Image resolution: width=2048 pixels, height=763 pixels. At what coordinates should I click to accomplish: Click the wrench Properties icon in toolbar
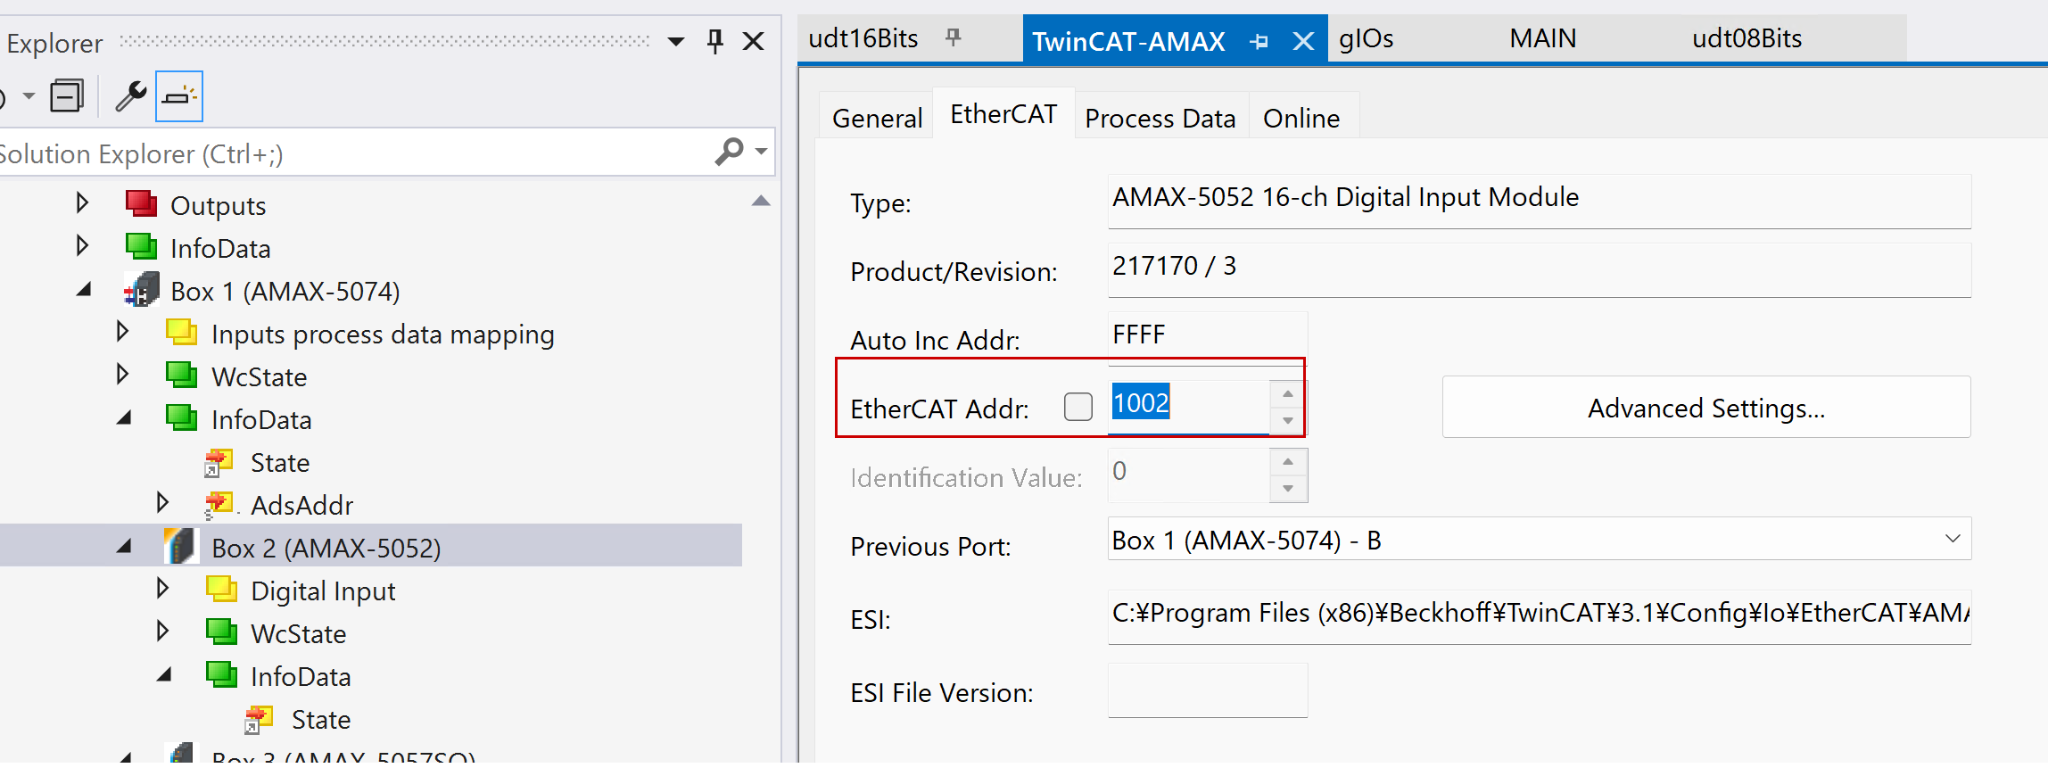coord(130,96)
